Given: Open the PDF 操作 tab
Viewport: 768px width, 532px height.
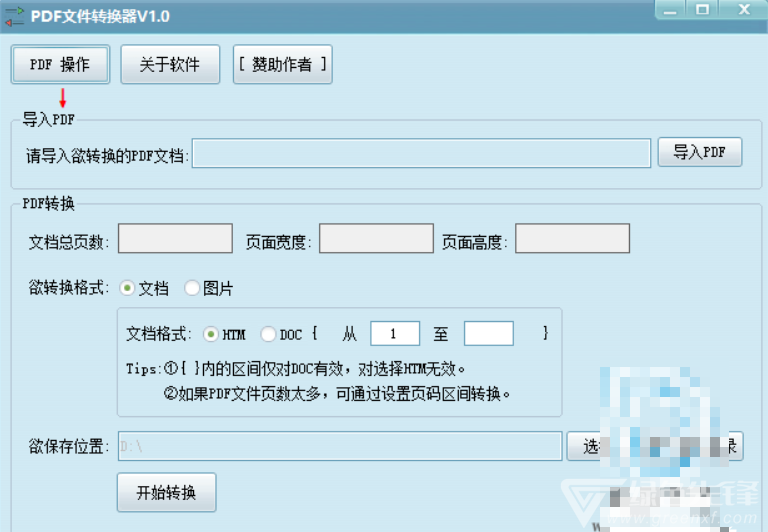Looking at the screenshot, I should click(60, 64).
